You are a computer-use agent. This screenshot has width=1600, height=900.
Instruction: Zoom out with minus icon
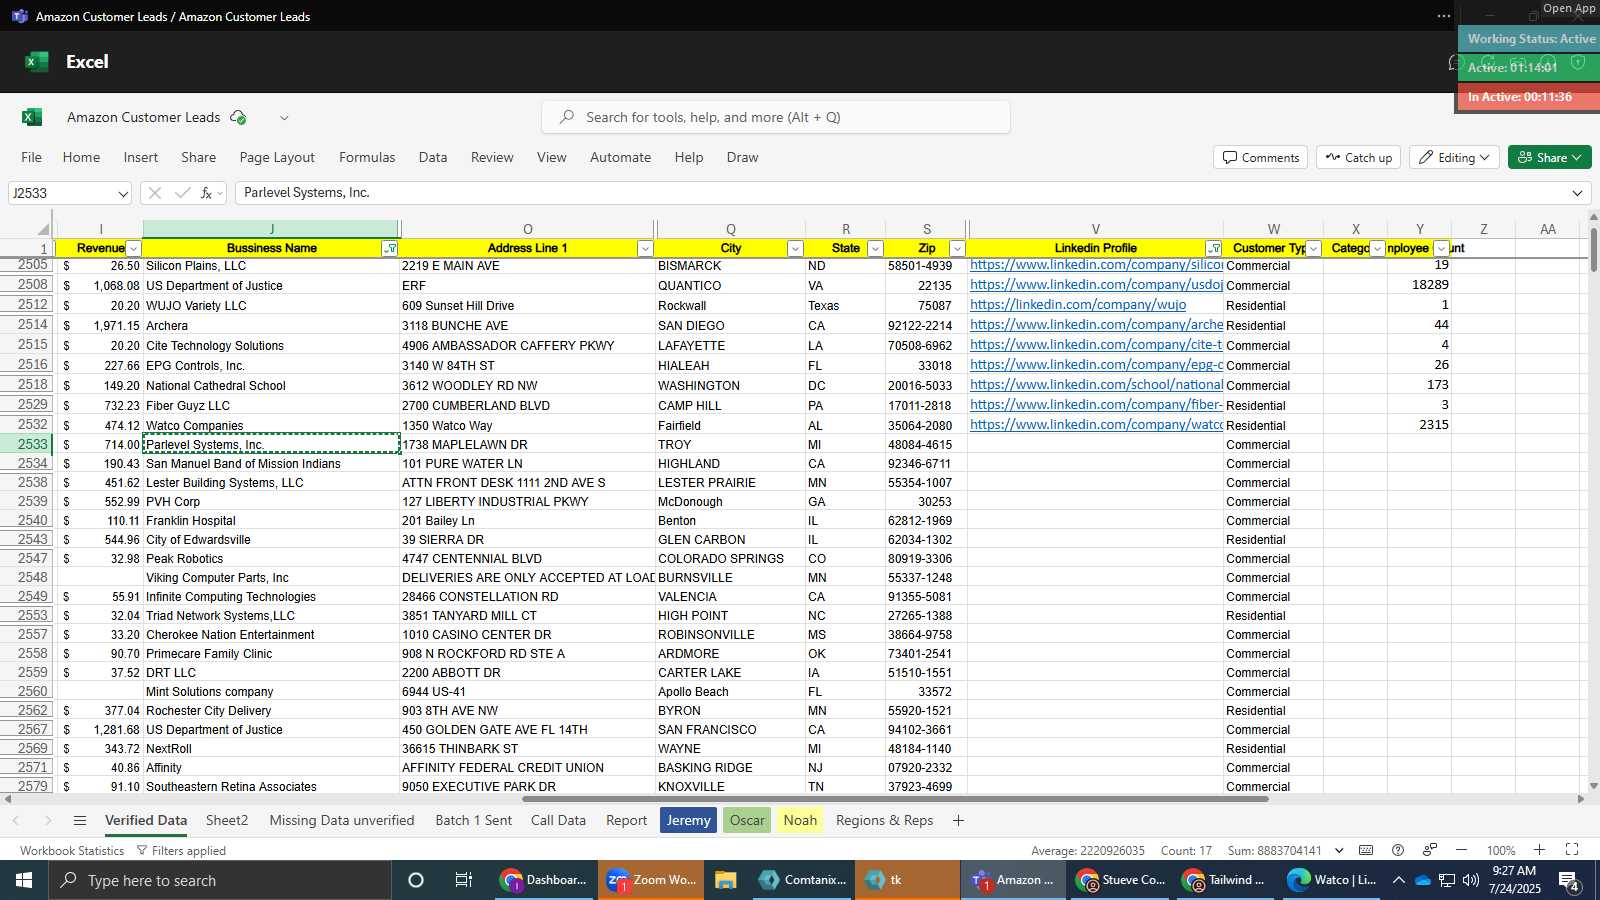[x=1461, y=850]
